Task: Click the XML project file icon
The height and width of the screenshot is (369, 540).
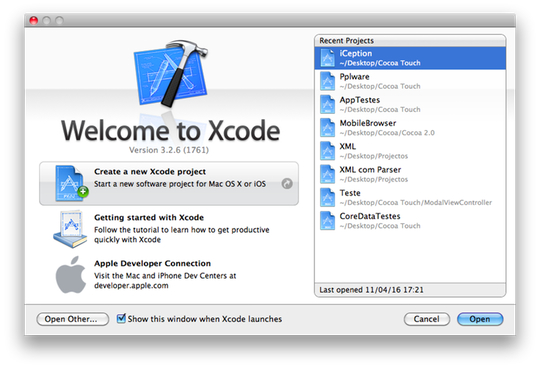Action: (x=327, y=151)
